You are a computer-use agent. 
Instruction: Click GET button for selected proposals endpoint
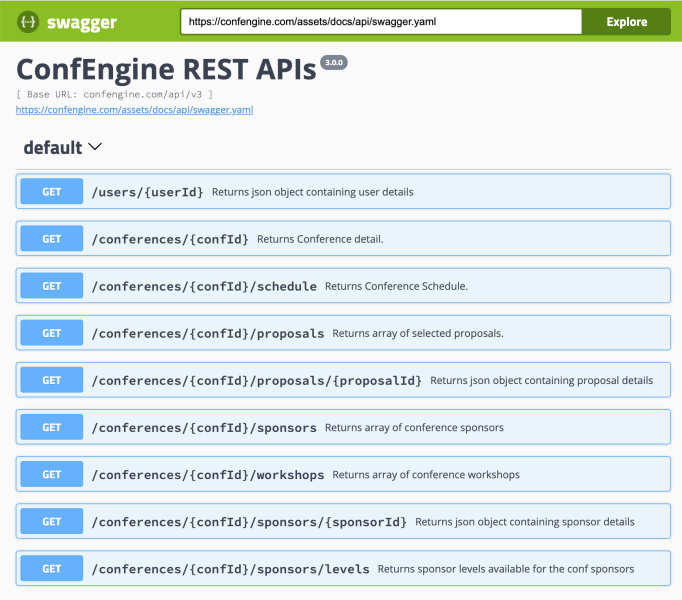tap(52, 333)
